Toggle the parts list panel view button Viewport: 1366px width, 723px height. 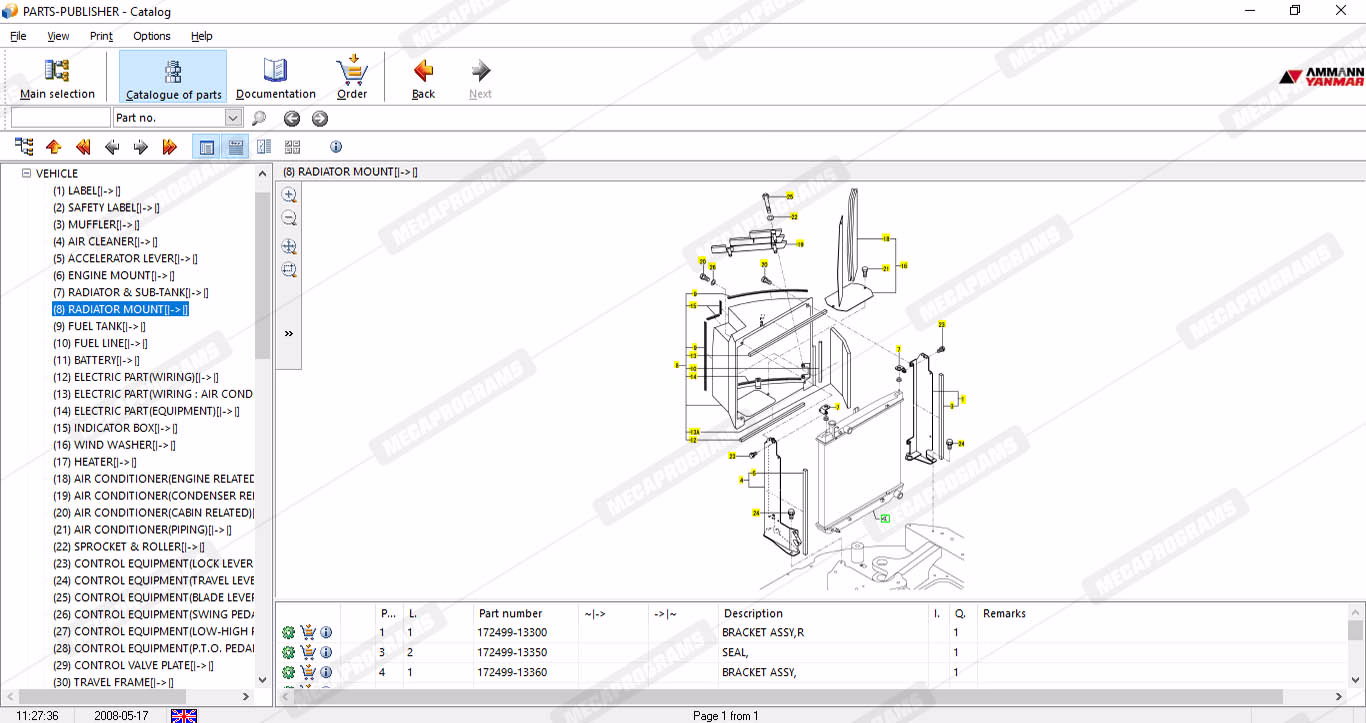[207, 147]
